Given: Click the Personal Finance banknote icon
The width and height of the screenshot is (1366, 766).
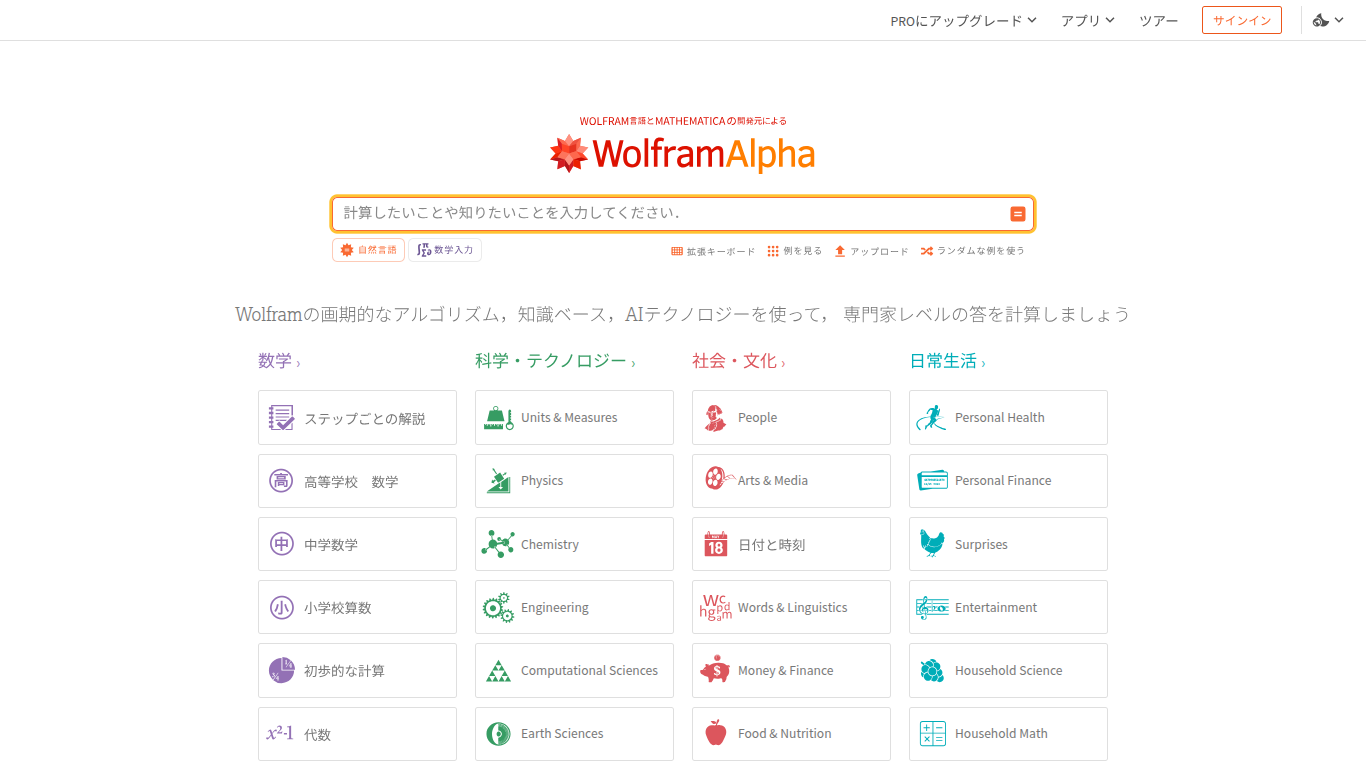Looking at the screenshot, I should 932,480.
